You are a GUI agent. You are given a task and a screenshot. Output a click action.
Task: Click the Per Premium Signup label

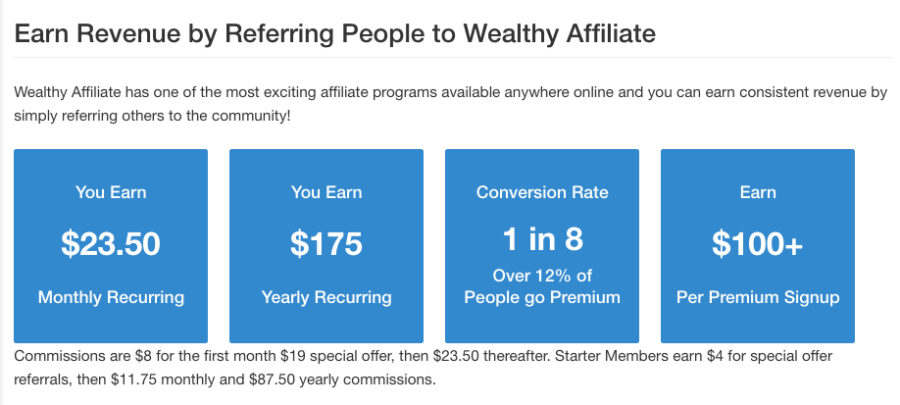coord(758,298)
